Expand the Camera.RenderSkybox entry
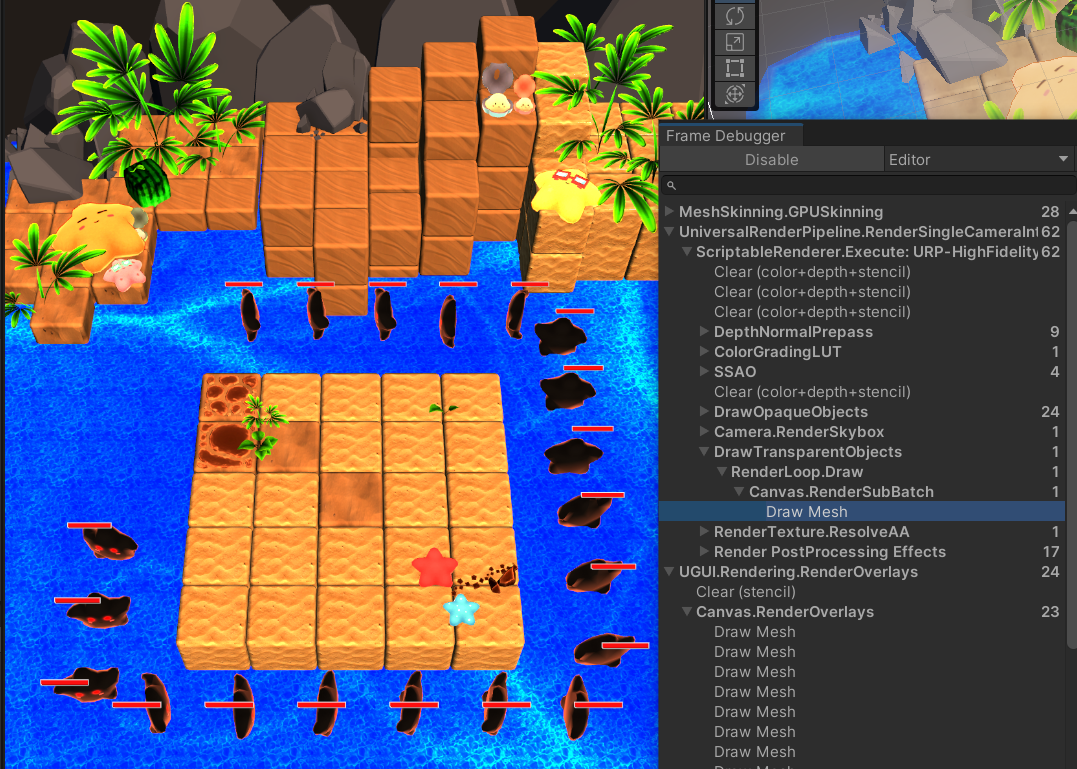The width and height of the screenshot is (1077, 769). [704, 431]
